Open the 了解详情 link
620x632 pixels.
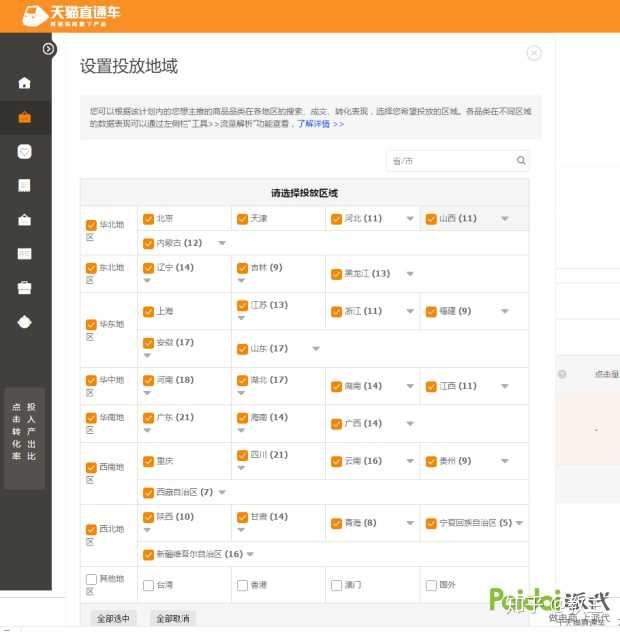pyautogui.click(x=320, y=124)
